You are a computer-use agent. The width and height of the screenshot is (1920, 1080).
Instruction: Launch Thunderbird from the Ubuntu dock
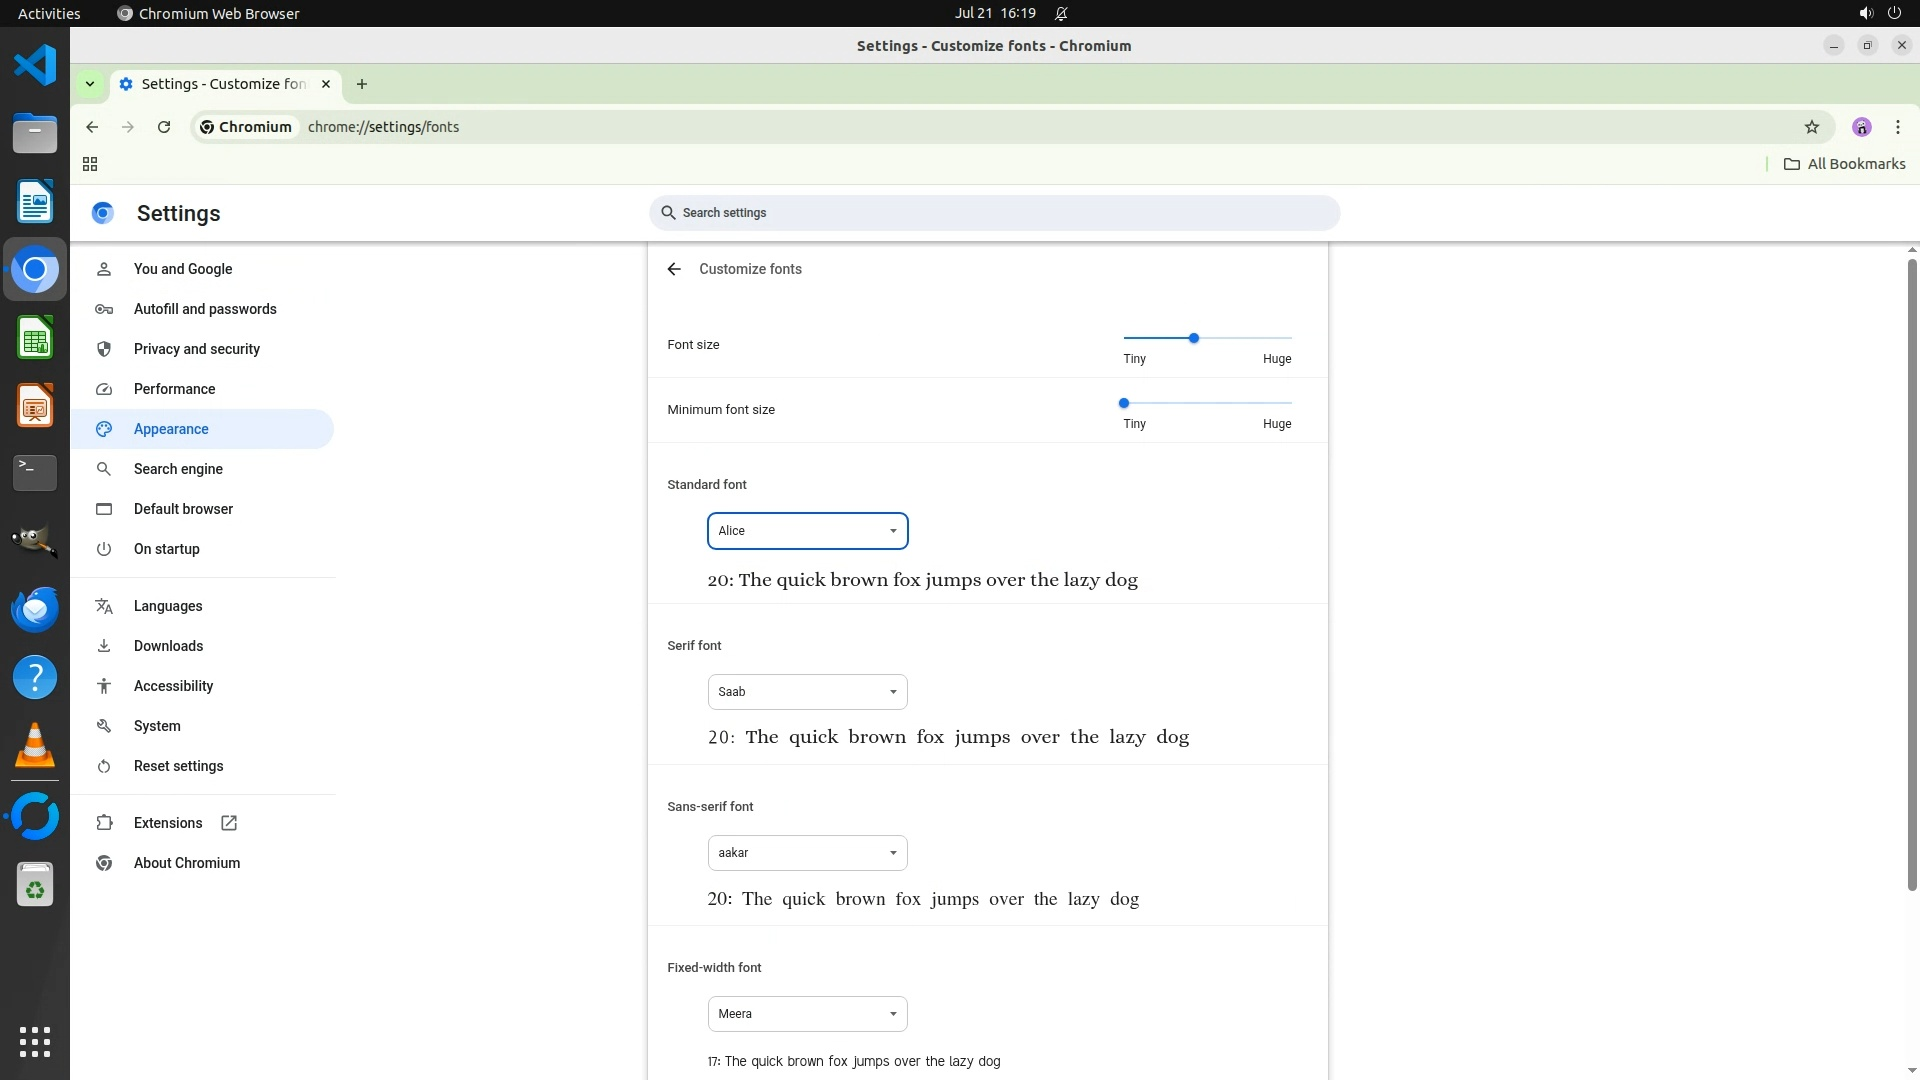35,609
